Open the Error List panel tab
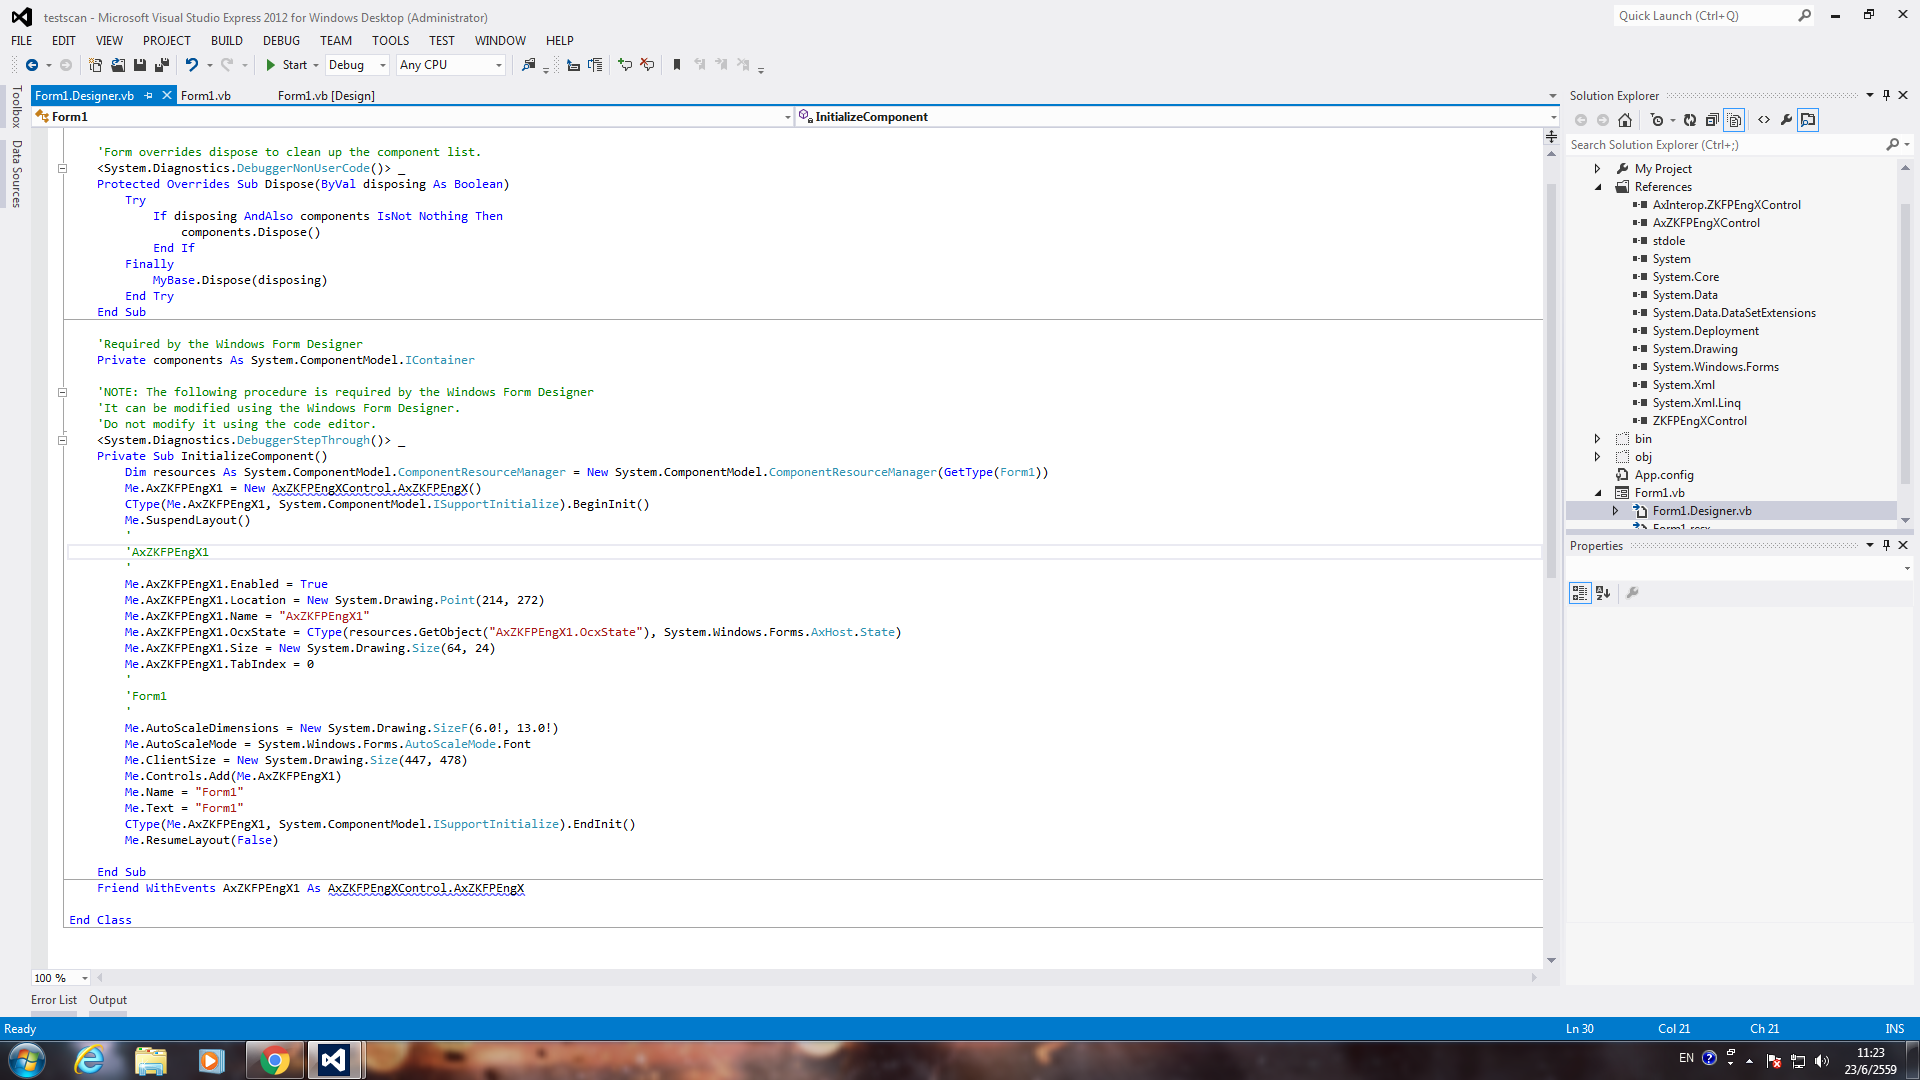This screenshot has width=1920, height=1080. (x=53, y=1000)
